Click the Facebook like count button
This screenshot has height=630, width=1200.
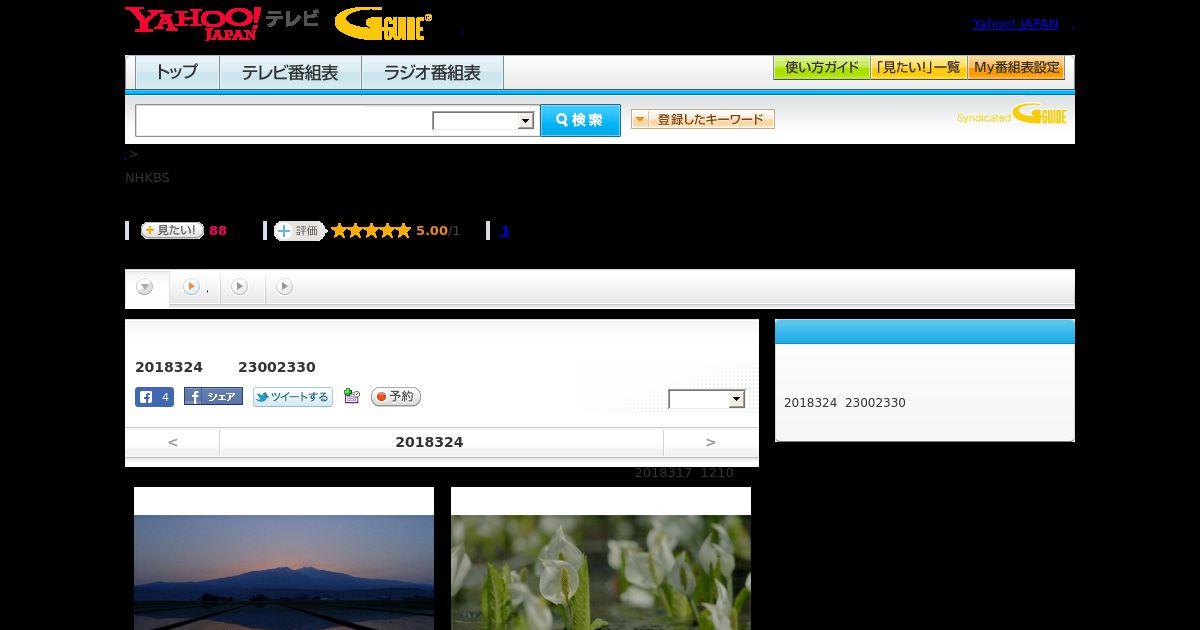(x=155, y=397)
